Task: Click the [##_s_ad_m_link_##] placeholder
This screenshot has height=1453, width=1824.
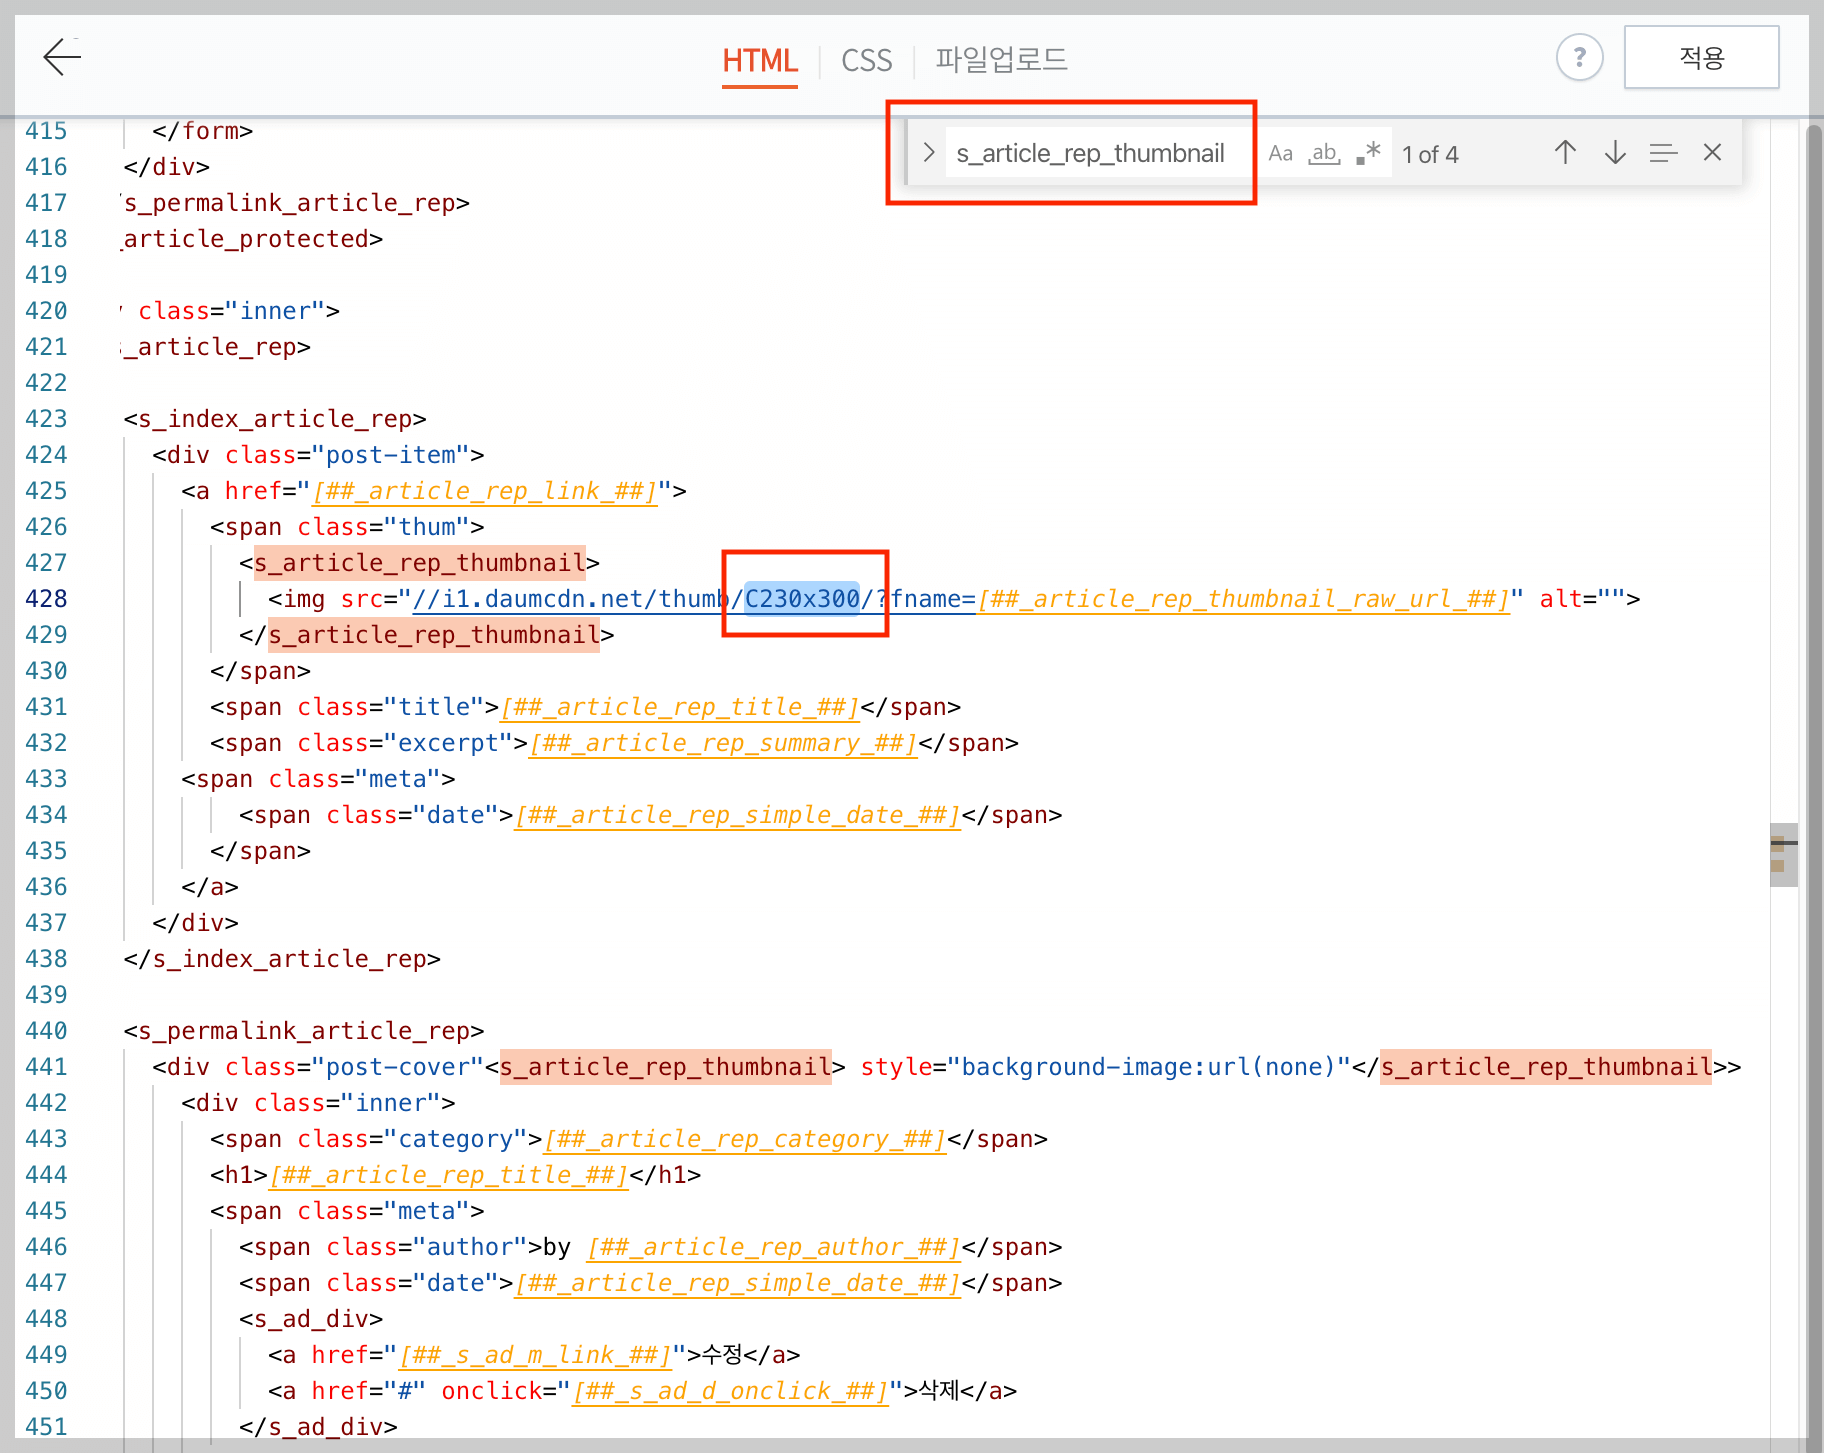Action: pos(535,1355)
